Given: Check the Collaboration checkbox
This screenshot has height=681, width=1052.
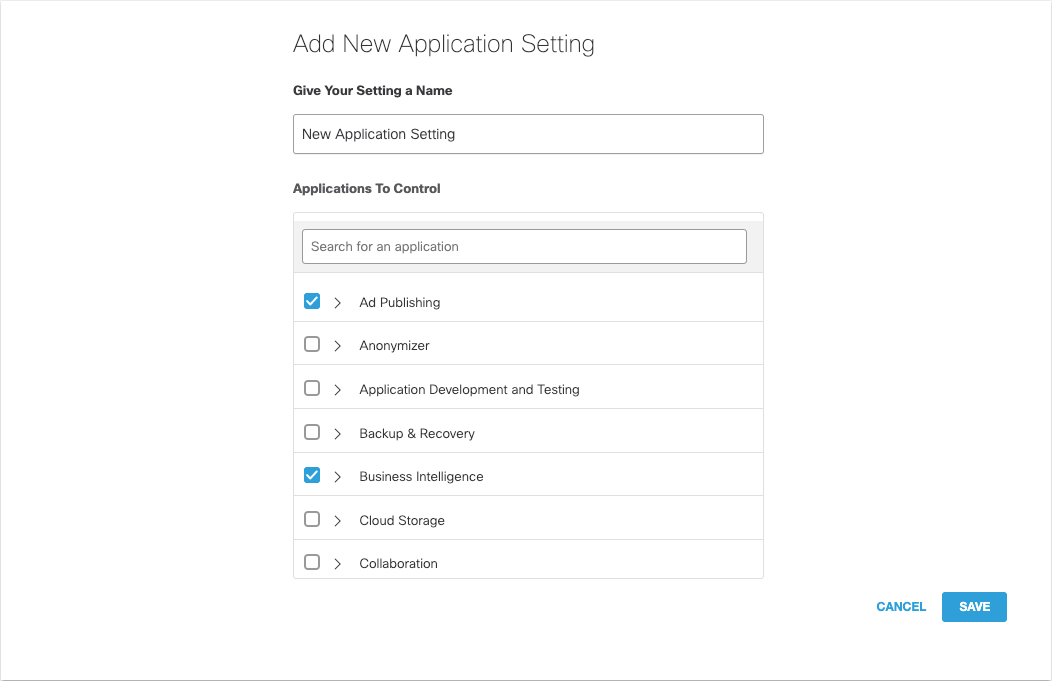Looking at the screenshot, I should 312,562.
